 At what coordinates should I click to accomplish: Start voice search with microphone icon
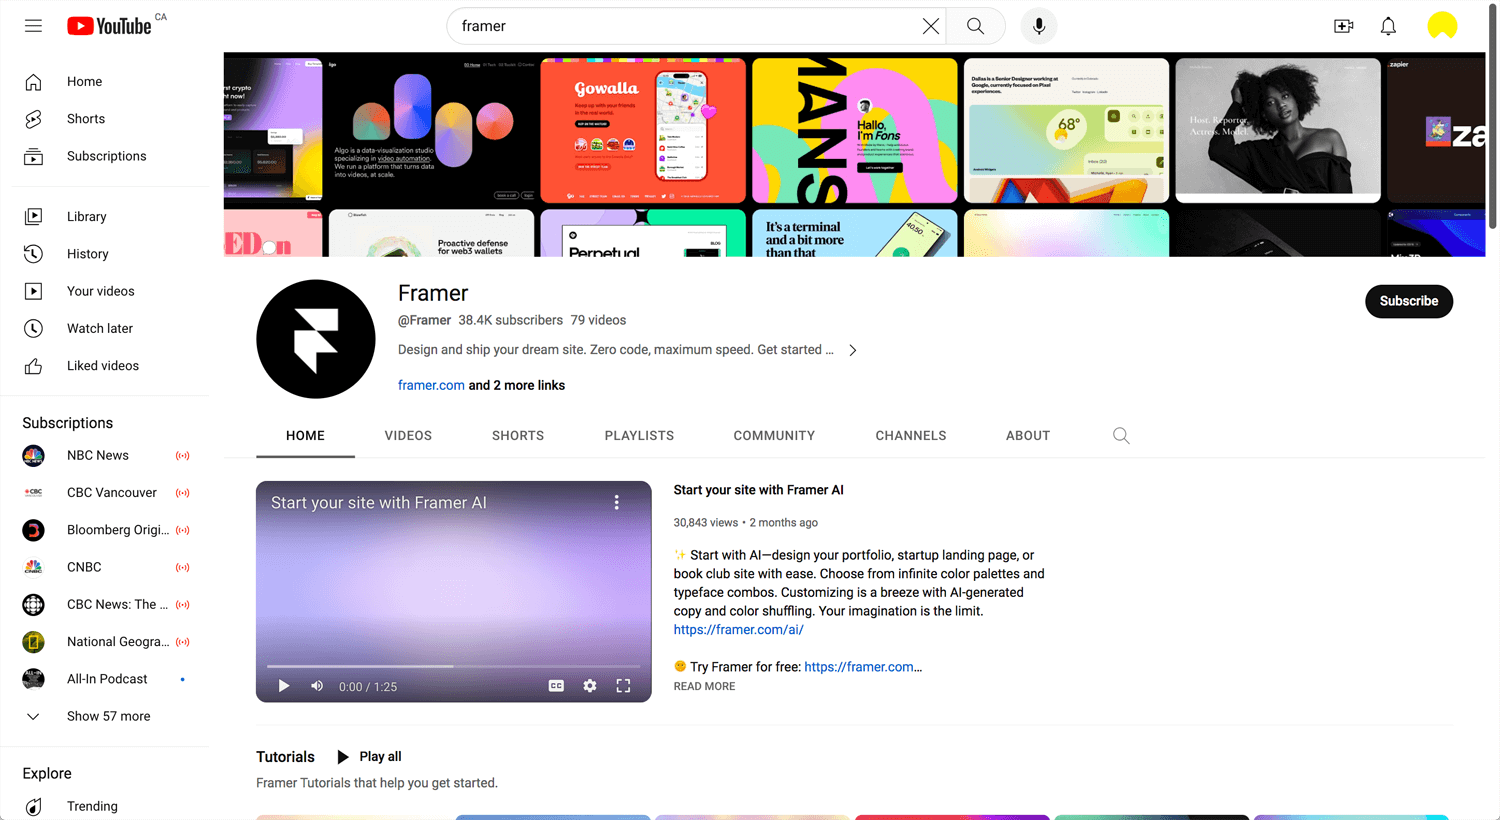coord(1039,26)
